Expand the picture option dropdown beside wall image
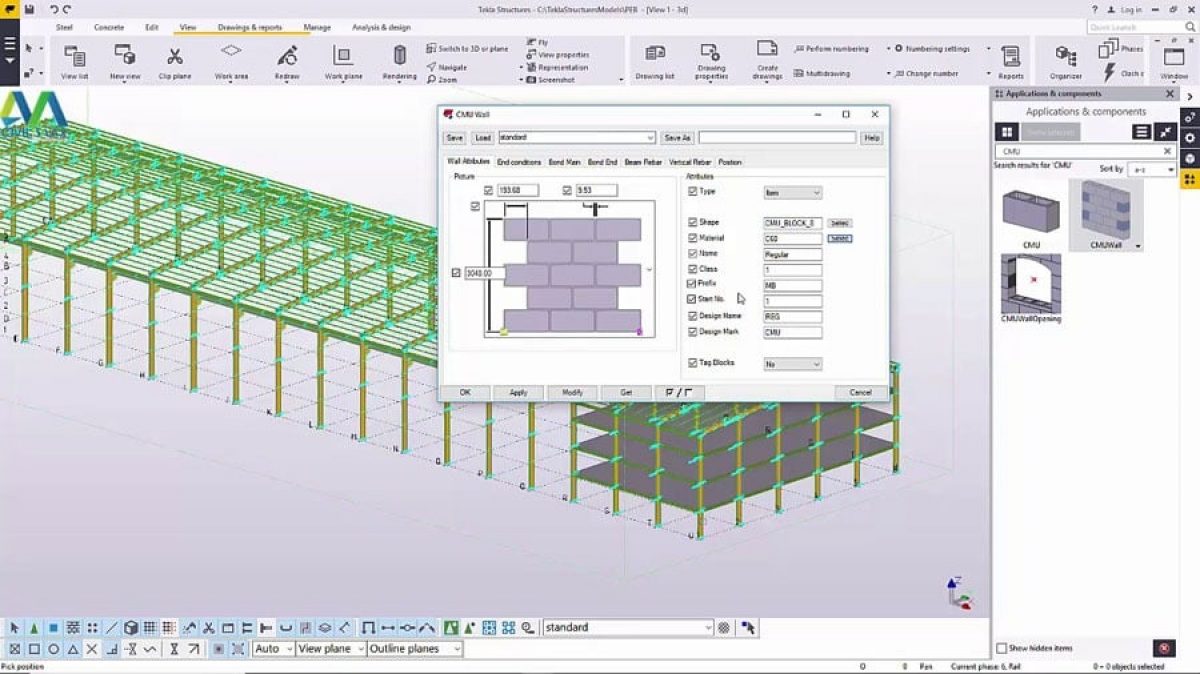Screen dimensions: 1200x674 coord(650,269)
